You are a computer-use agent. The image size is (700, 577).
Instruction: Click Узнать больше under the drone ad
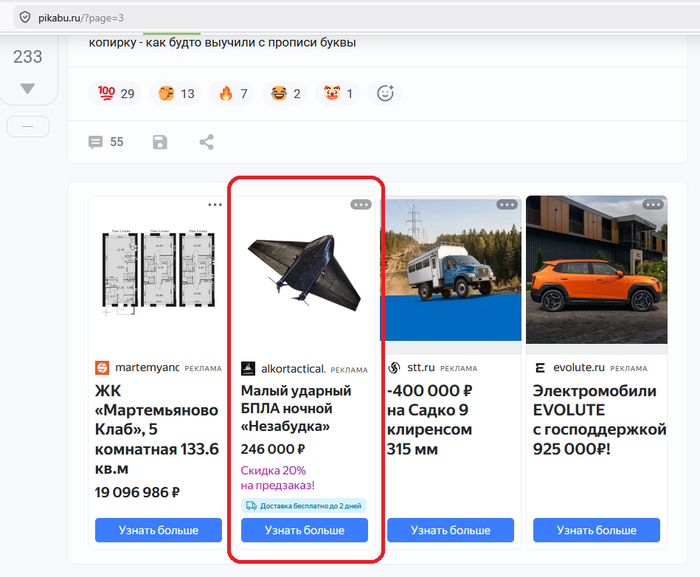304,530
